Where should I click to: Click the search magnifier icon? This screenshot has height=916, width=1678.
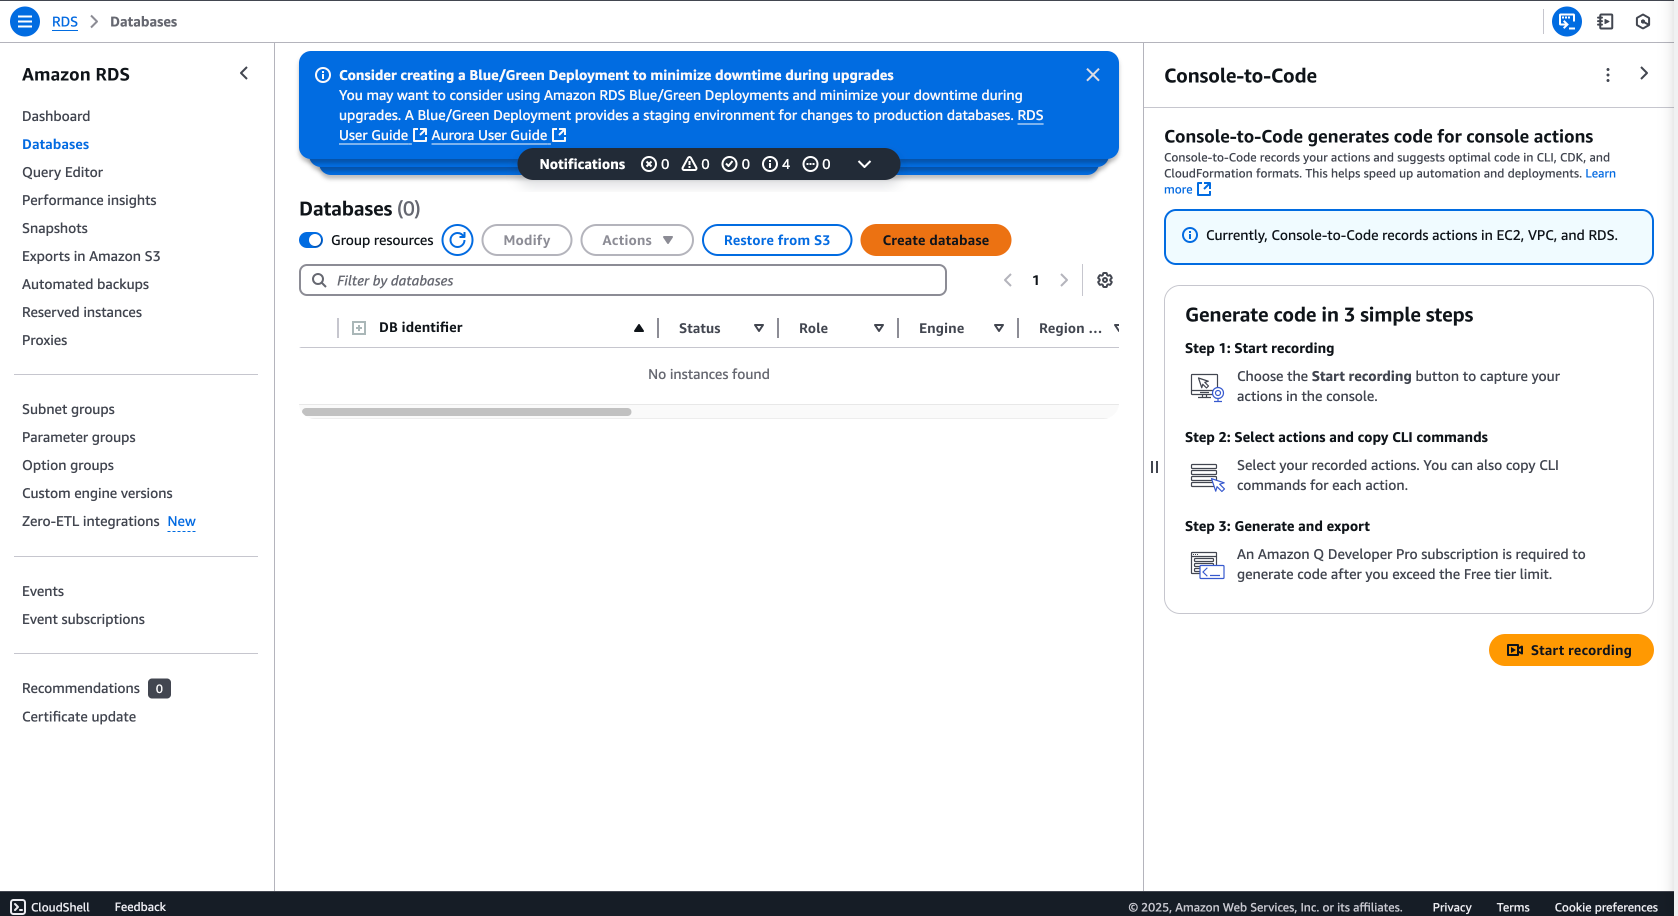tap(319, 280)
